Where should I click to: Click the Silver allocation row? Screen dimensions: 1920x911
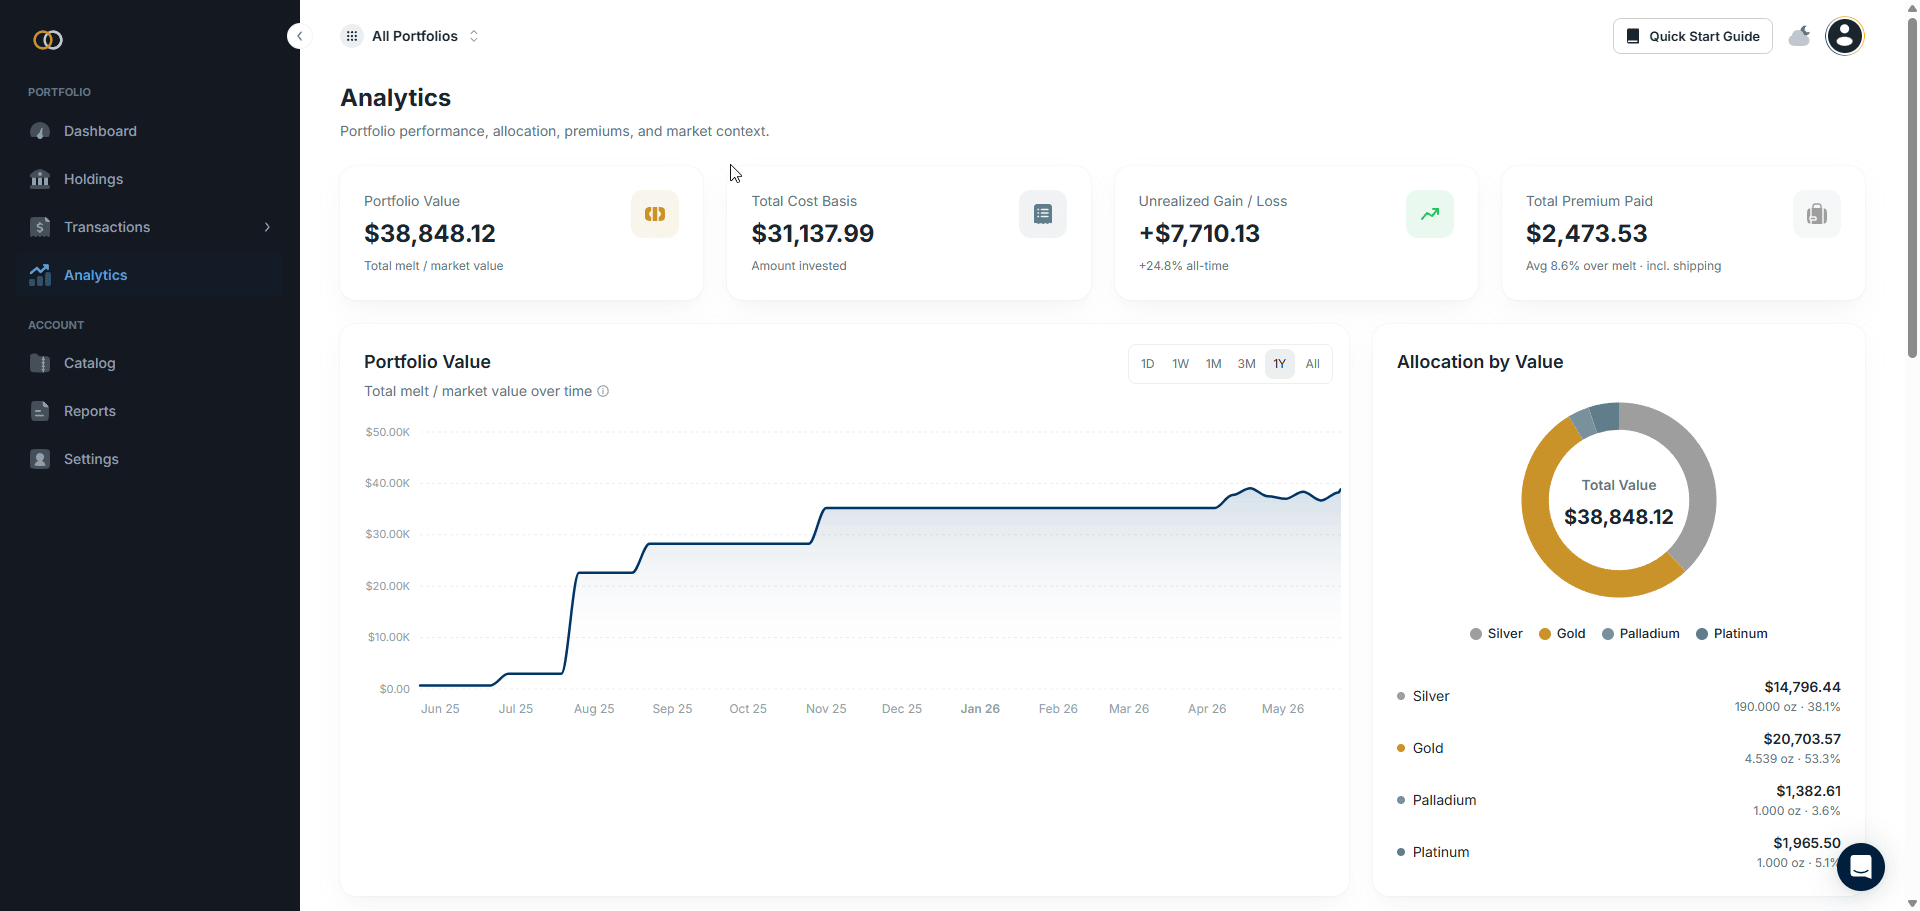pos(1618,696)
